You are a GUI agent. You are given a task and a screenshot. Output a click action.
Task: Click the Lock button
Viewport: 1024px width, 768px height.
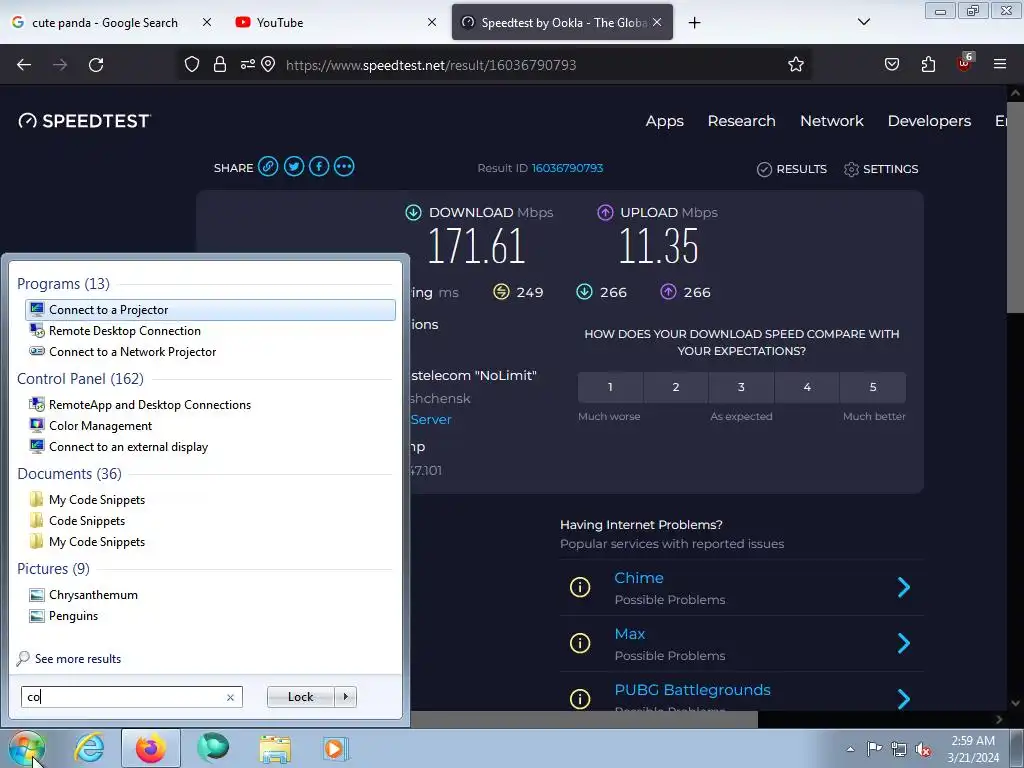point(300,697)
